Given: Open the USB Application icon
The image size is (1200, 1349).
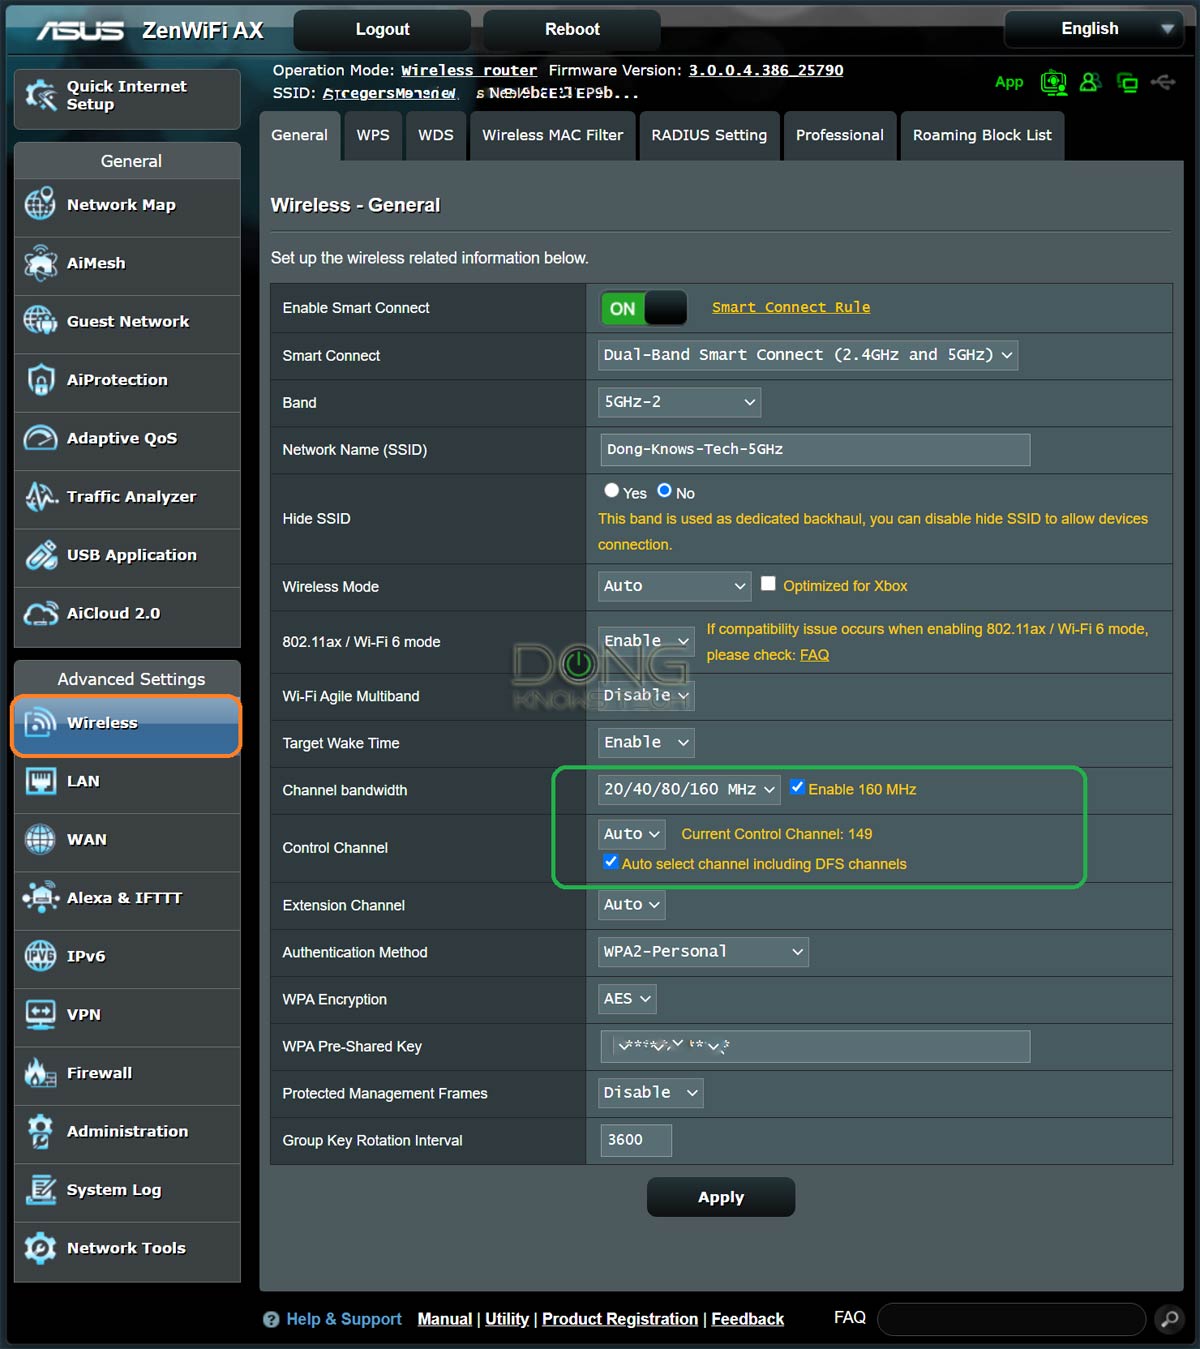Looking at the screenshot, I should tap(40, 555).
